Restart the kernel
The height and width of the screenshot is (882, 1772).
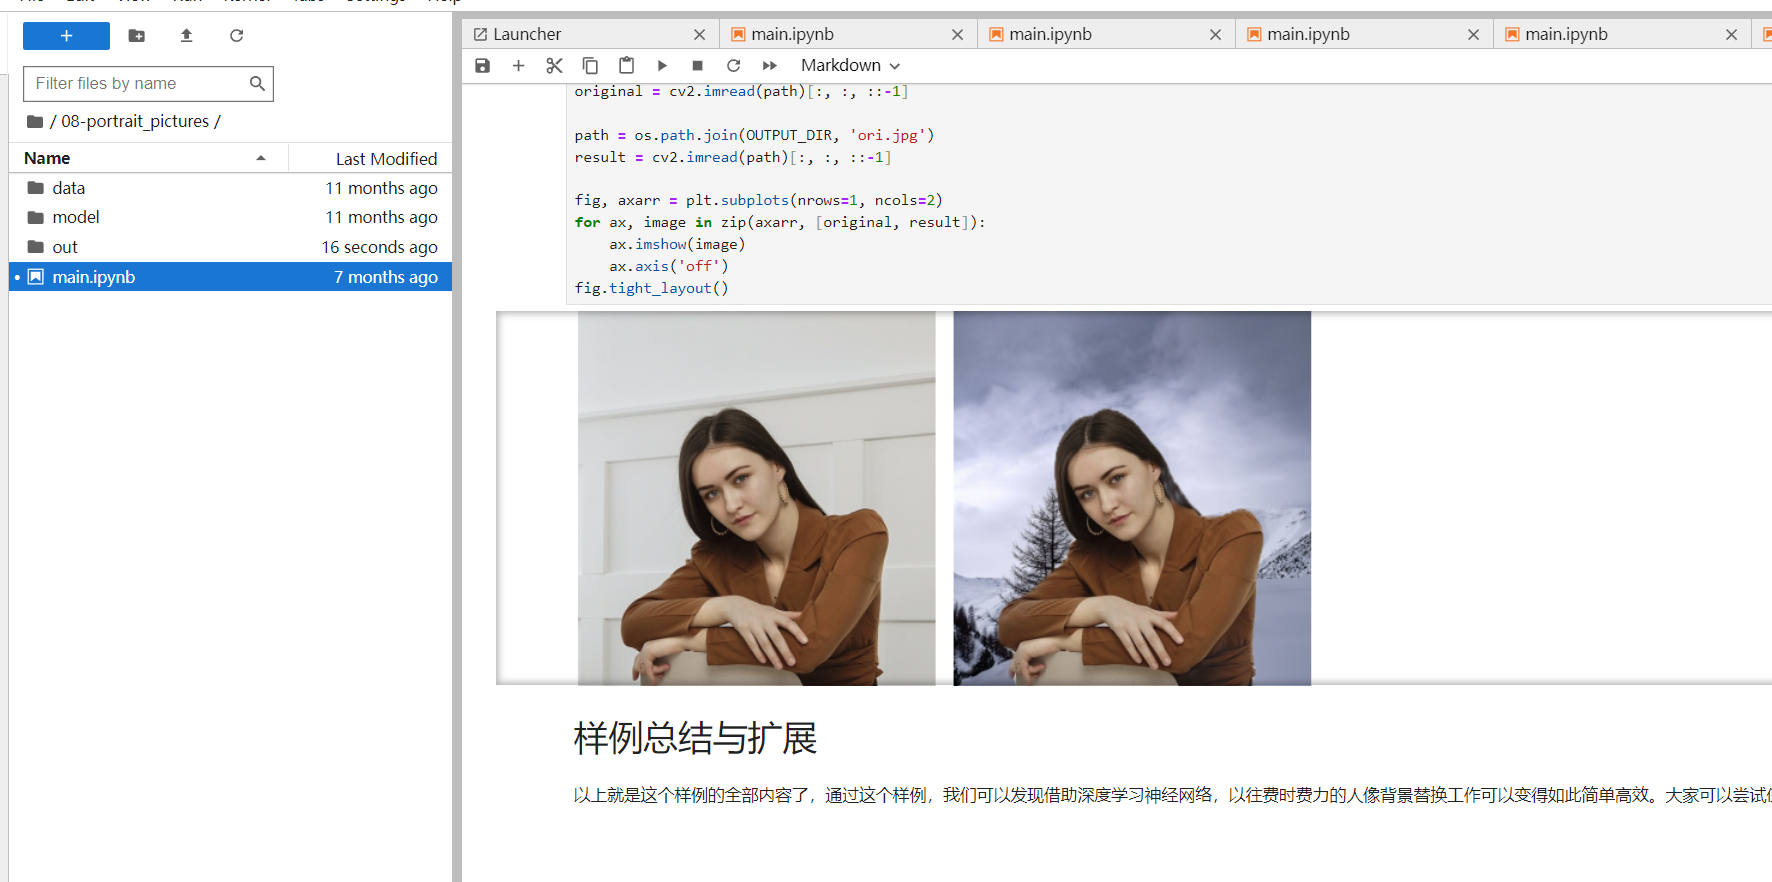tap(734, 66)
